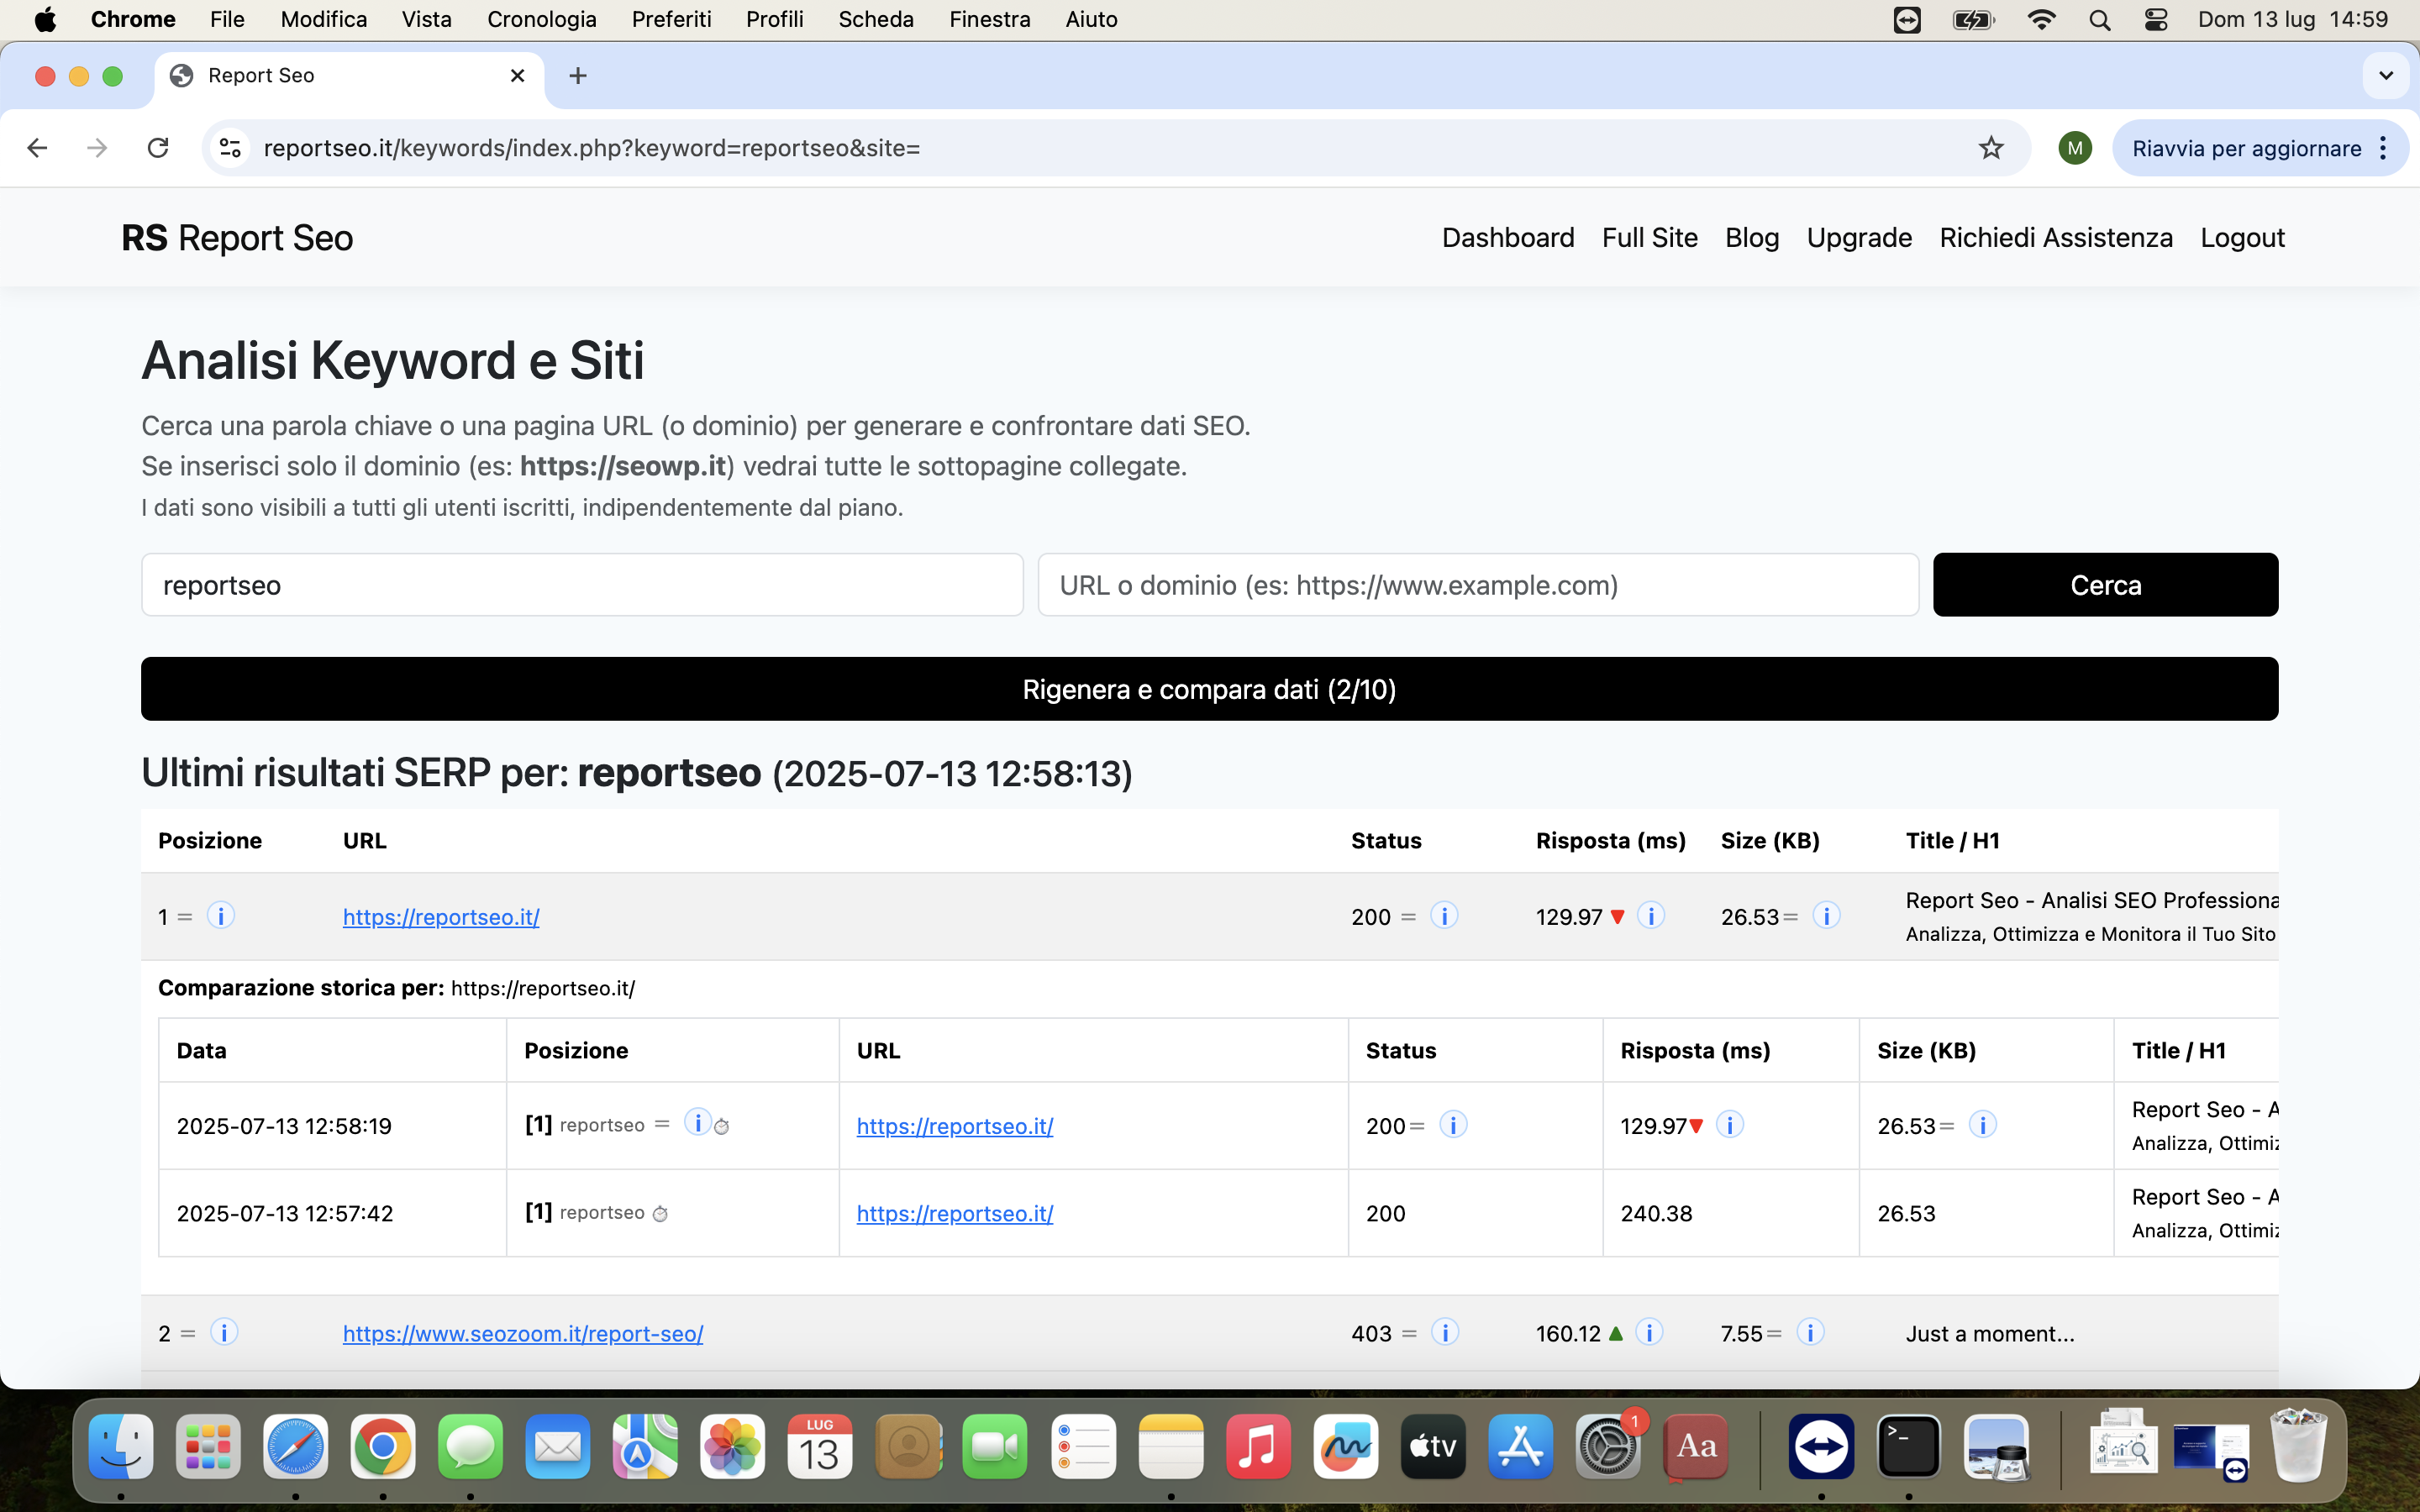Screen dimensions: 2420x1512
Task: Click response value 240.38
Action: [x=1656, y=1214]
